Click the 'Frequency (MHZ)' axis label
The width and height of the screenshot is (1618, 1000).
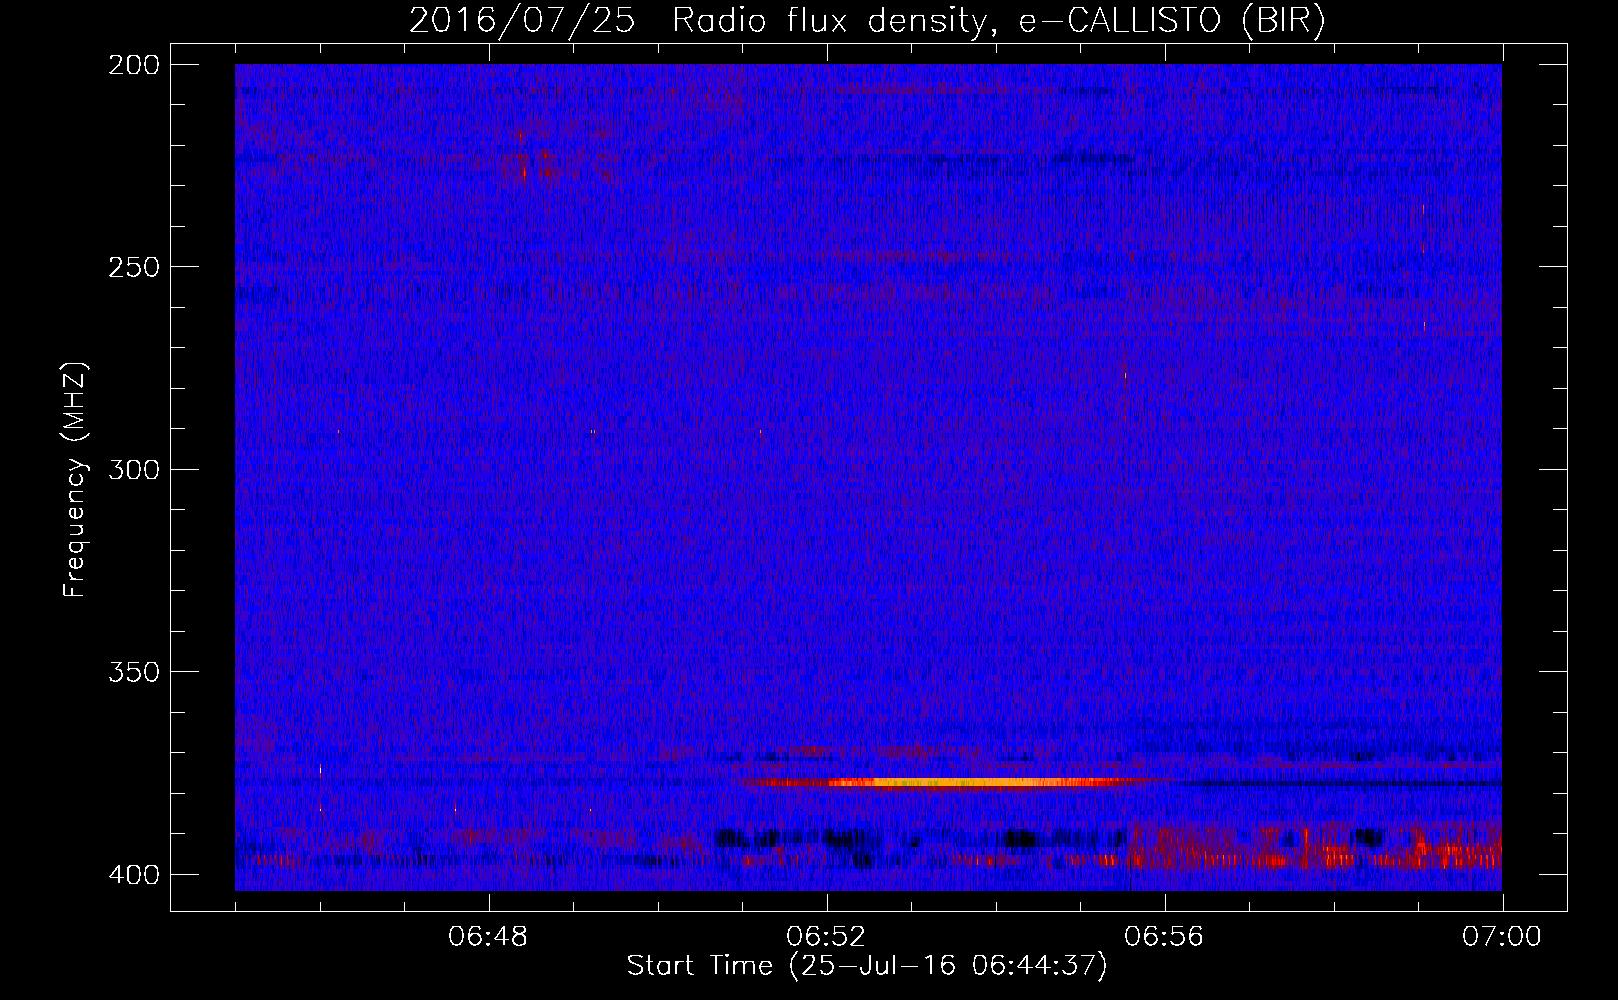[75, 479]
